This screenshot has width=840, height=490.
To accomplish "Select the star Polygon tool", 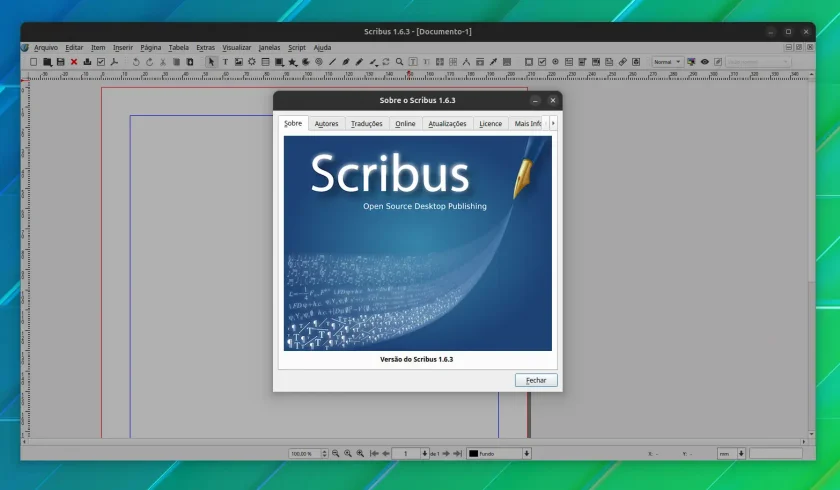I will [x=292, y=62].
